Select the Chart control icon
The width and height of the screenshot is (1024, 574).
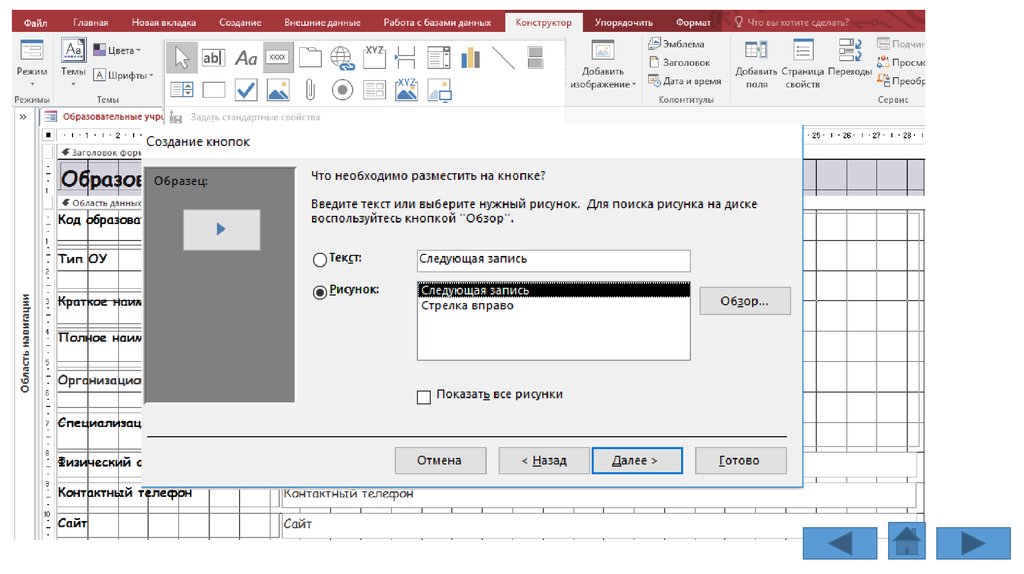pos(470,58)
